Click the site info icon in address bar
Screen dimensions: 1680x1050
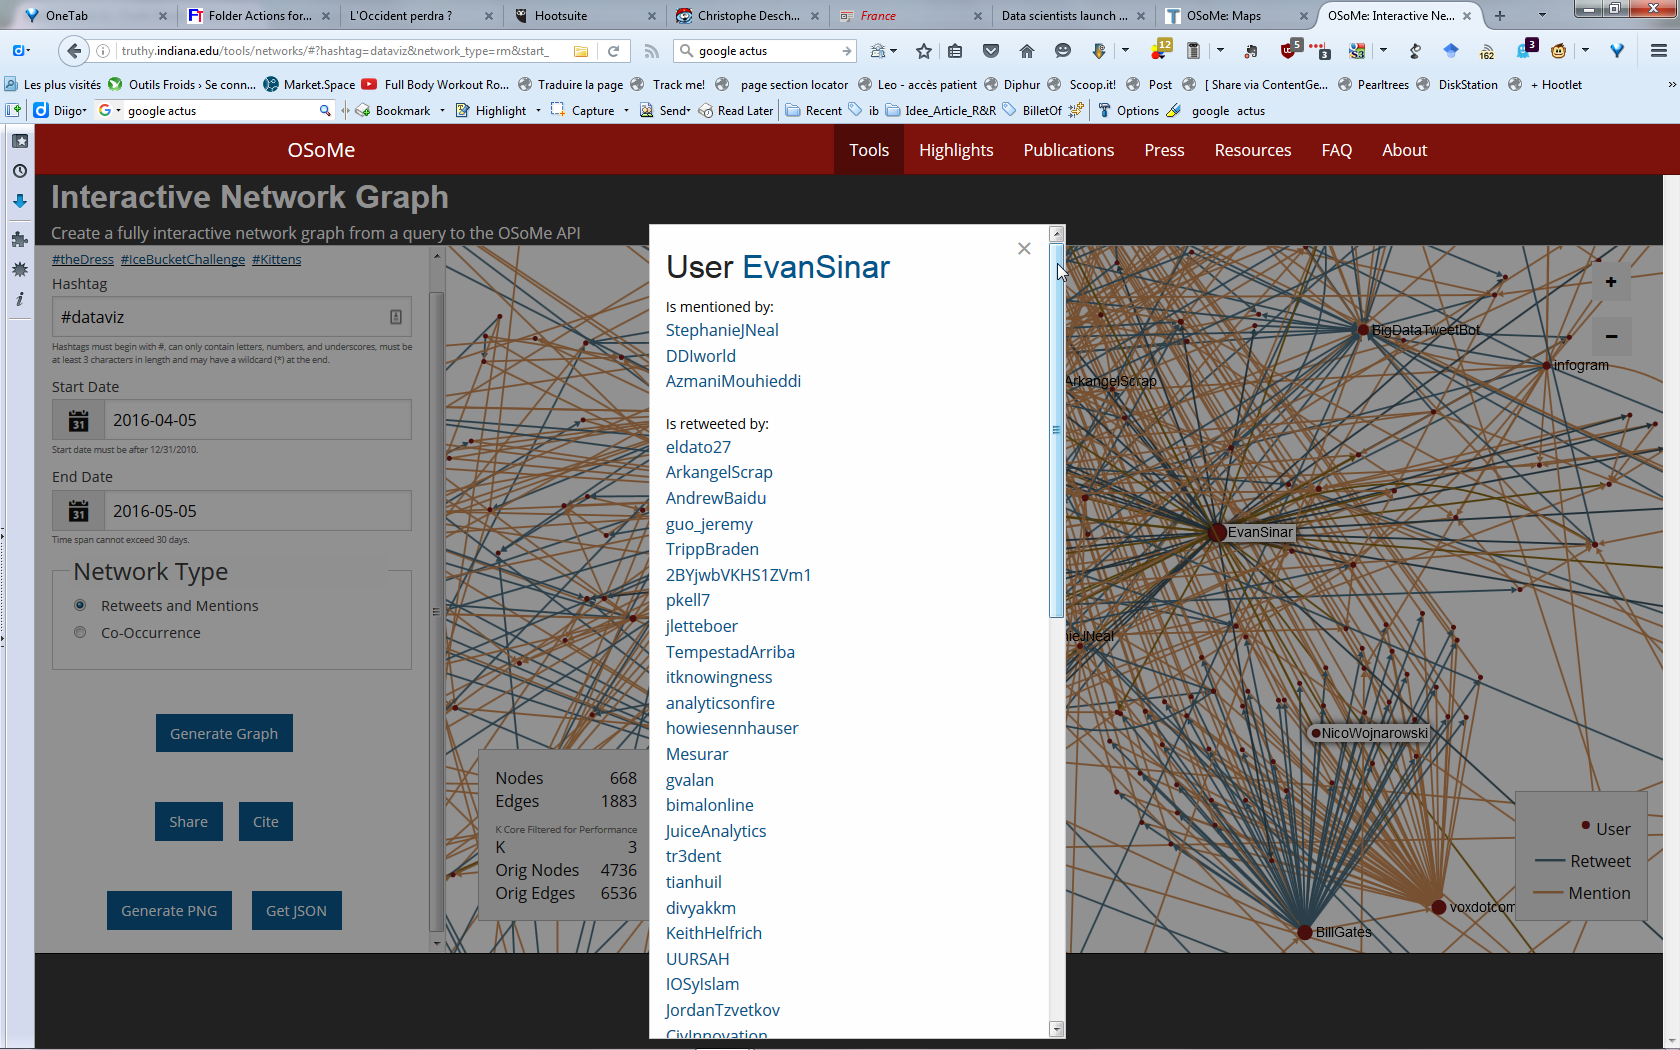pos(103,51)
